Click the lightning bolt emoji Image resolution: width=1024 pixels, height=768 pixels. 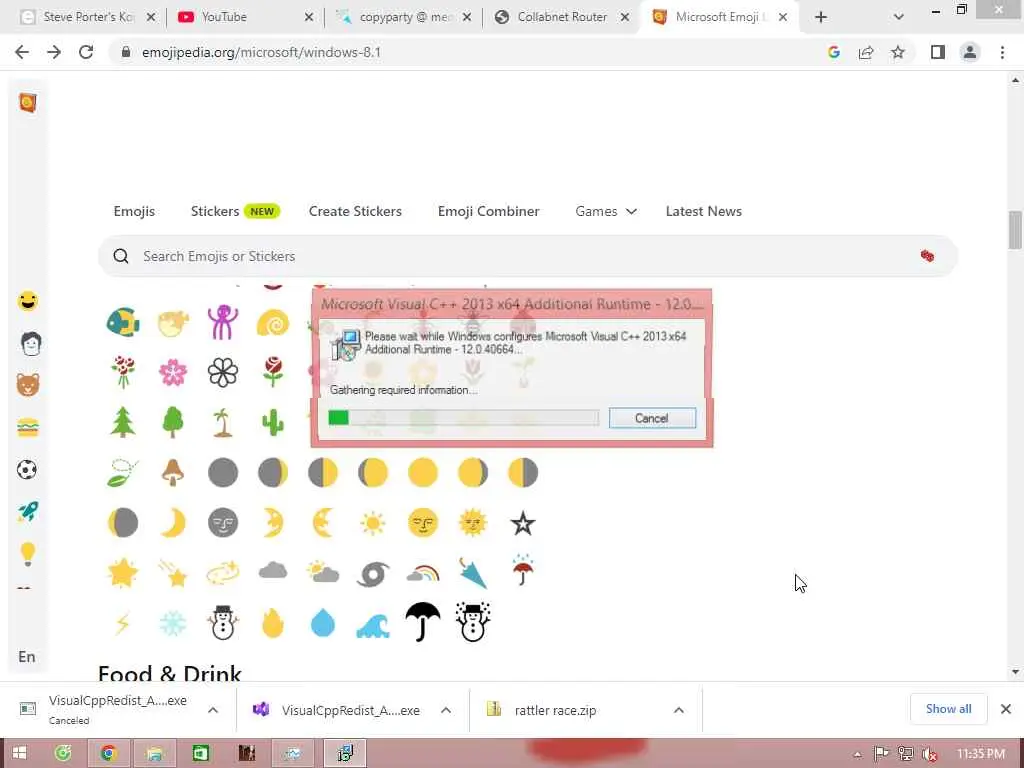point(123,624)
